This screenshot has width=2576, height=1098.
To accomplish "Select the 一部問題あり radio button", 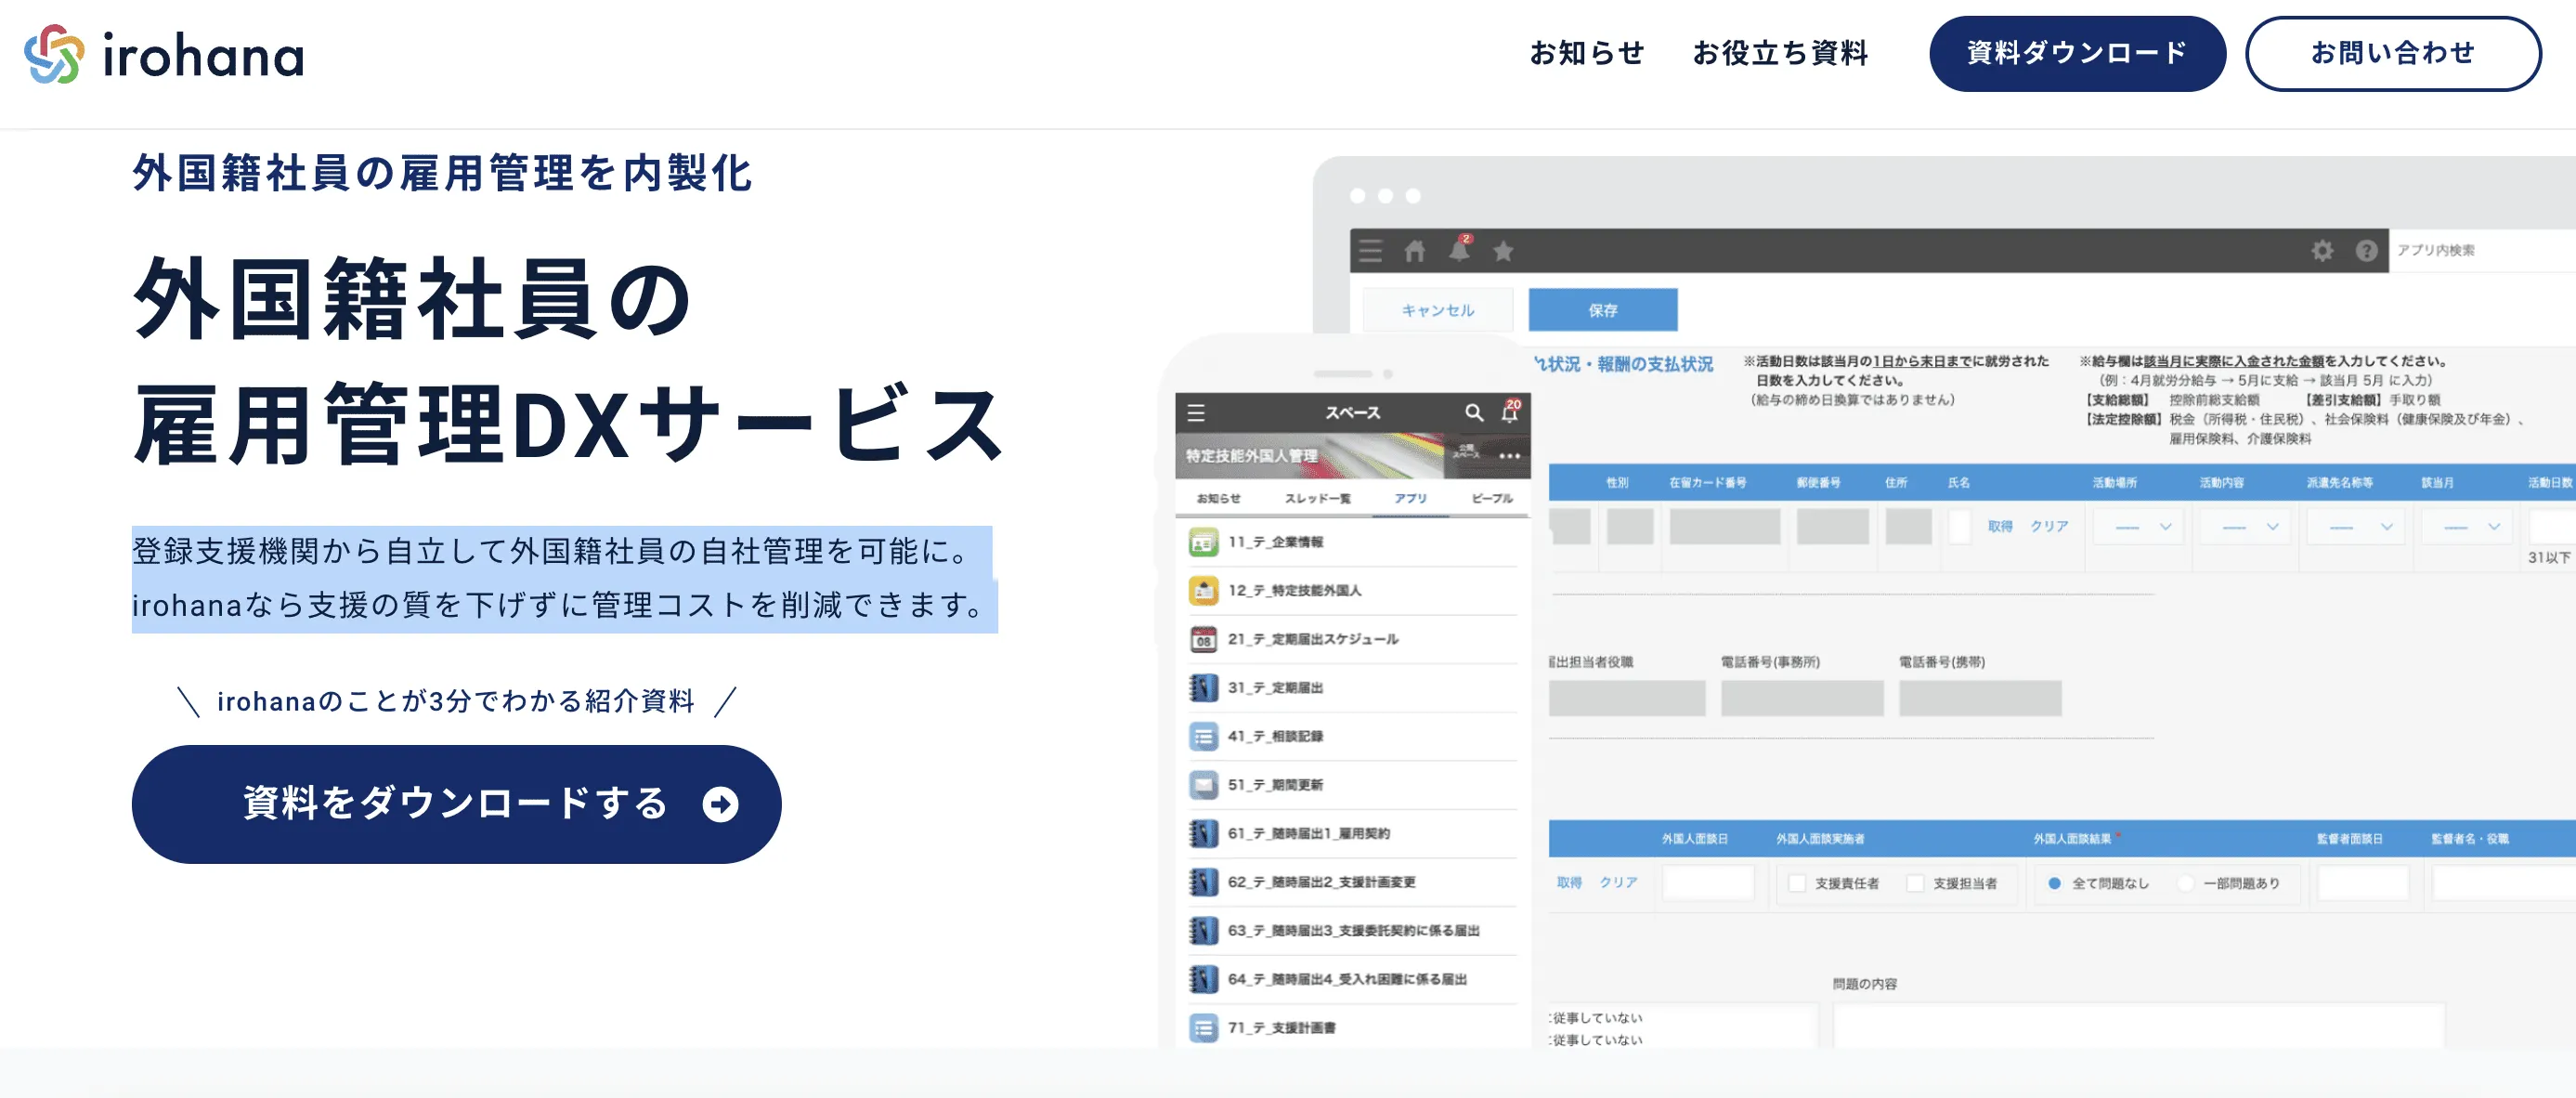I will 2186,883.
